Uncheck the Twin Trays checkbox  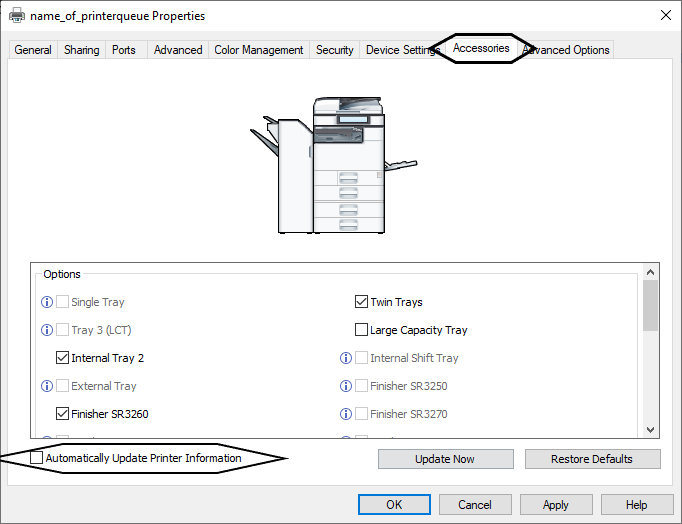(x=362, y=302)
